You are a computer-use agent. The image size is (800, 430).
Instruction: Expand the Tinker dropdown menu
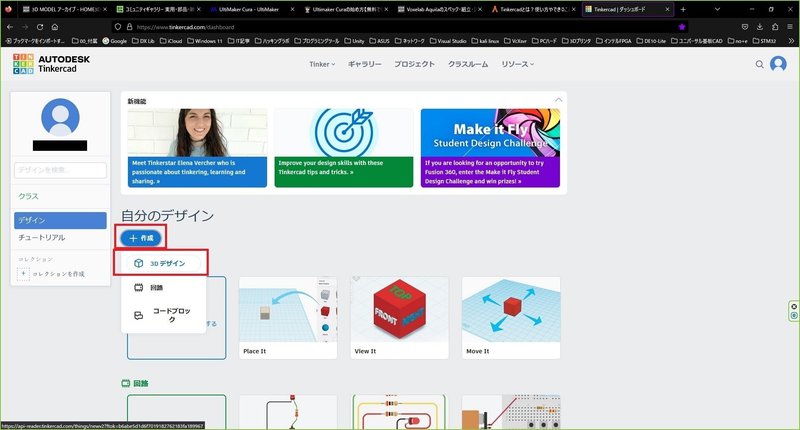point(322,64)
